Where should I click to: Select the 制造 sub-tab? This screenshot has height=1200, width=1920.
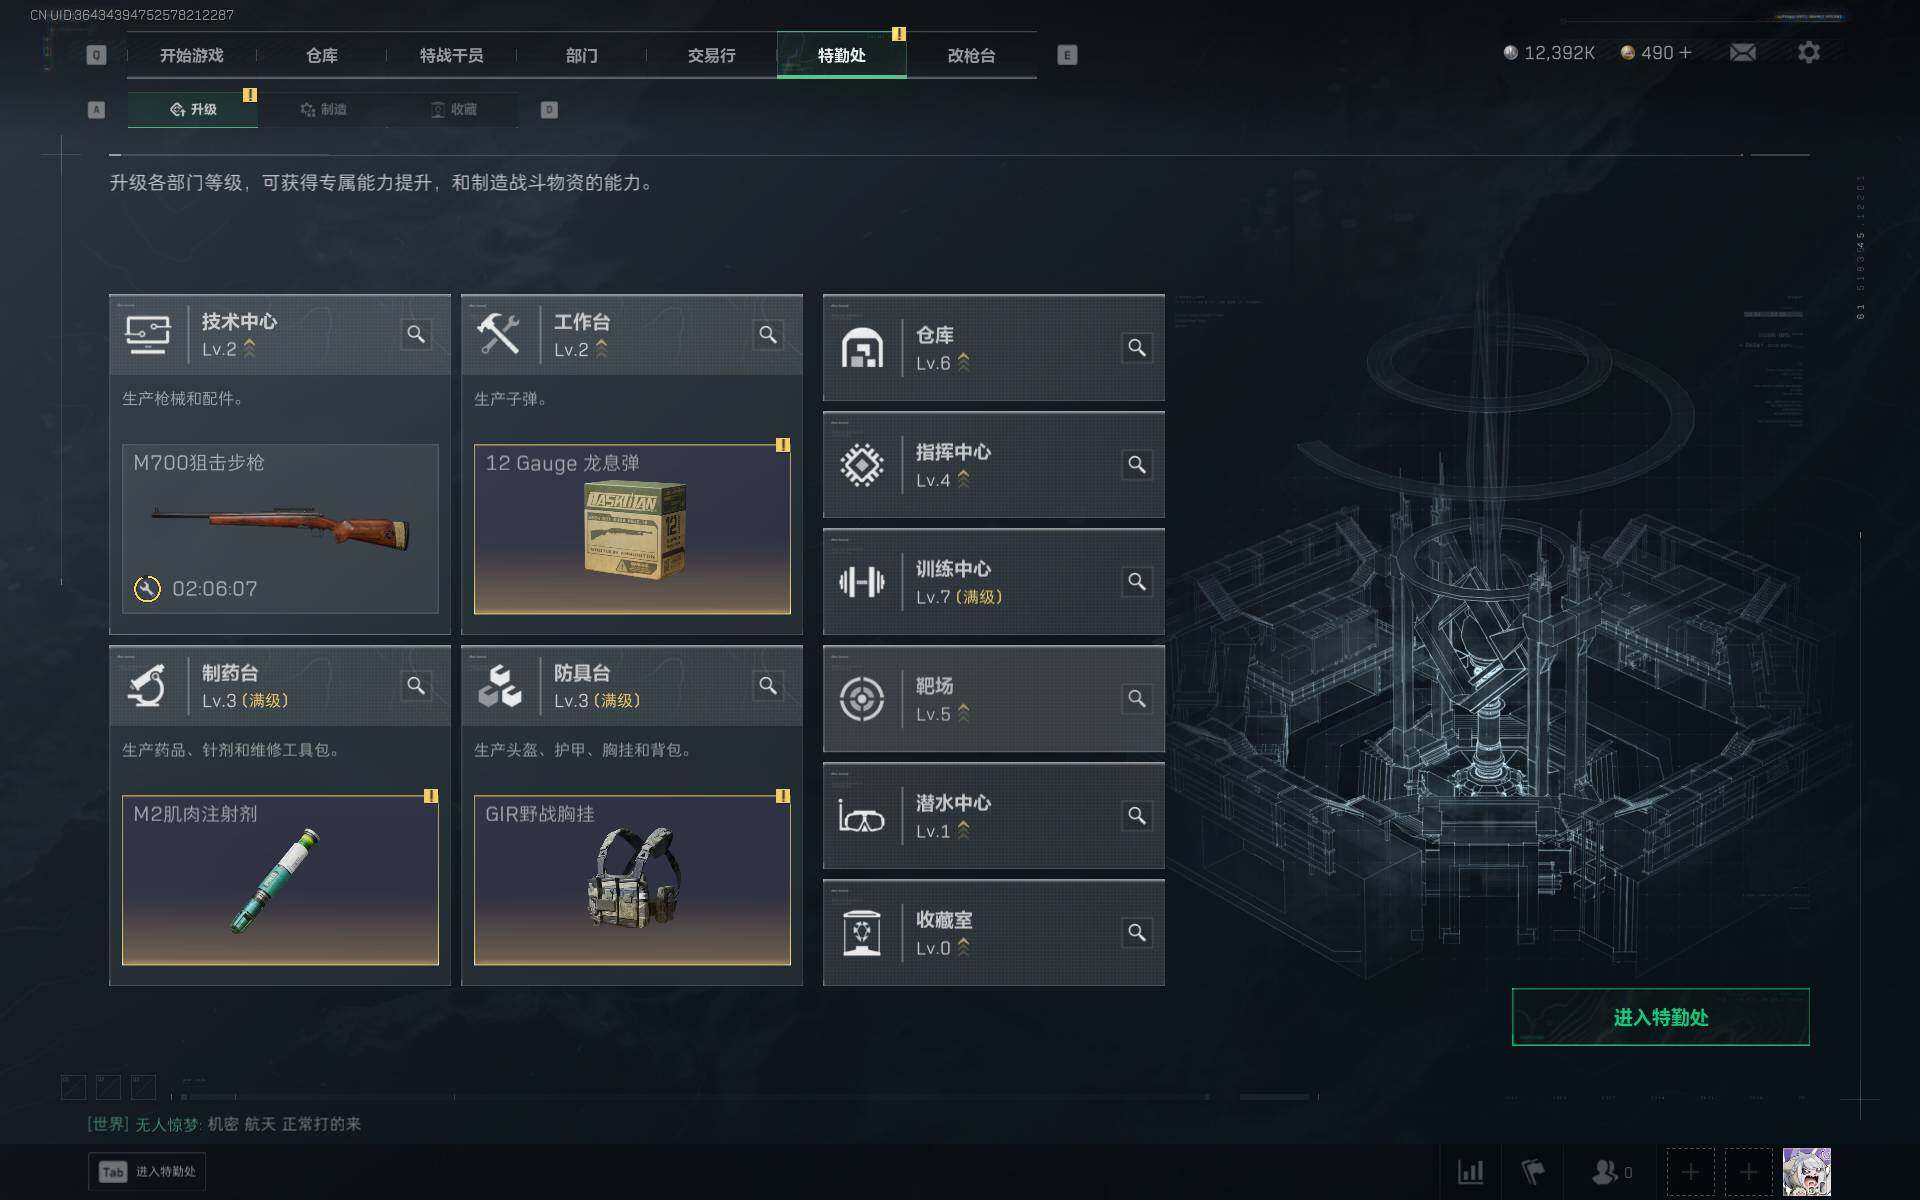[323, 109]
